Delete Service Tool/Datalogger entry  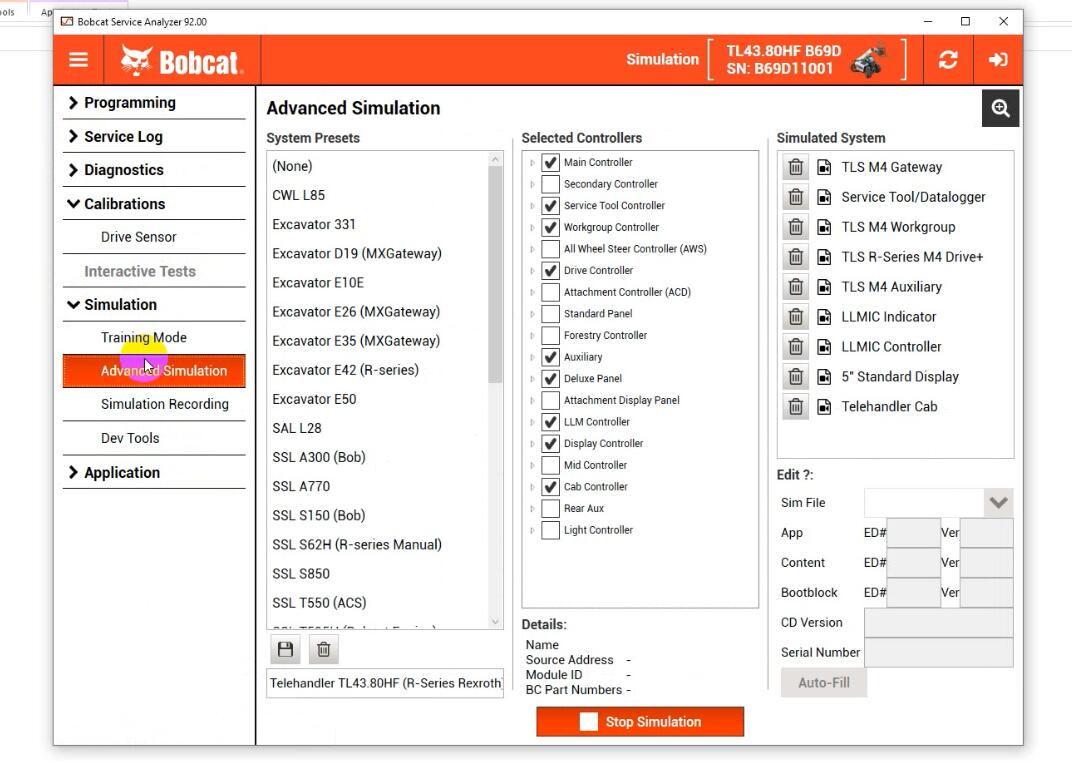click(795, 197)
